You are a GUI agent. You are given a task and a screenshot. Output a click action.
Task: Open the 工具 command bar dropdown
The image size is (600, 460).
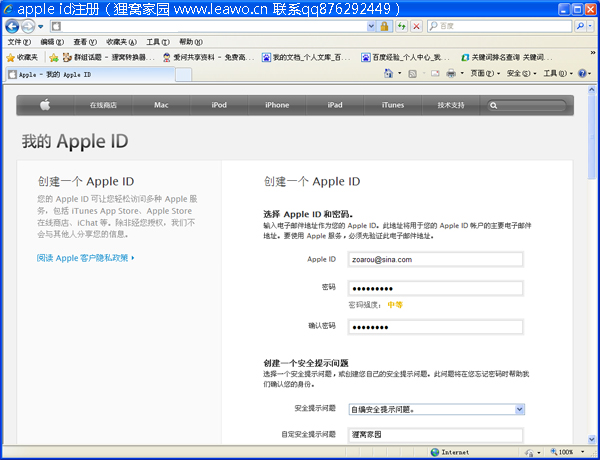[558, 73]
